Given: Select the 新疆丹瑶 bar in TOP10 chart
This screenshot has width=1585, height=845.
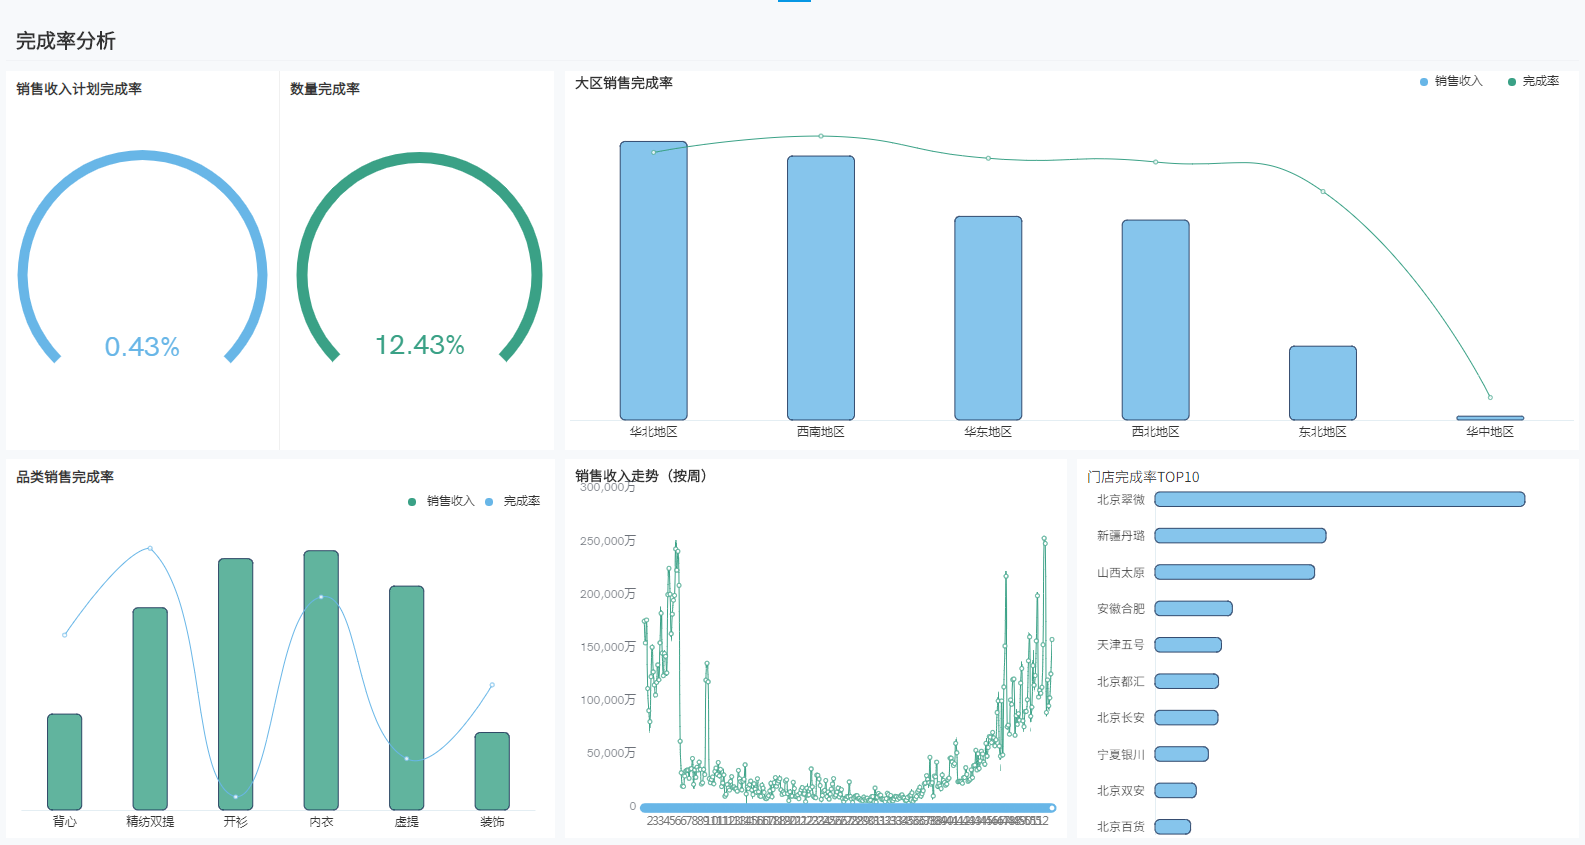Looking at the screenshot, I should pos(1240,536).
